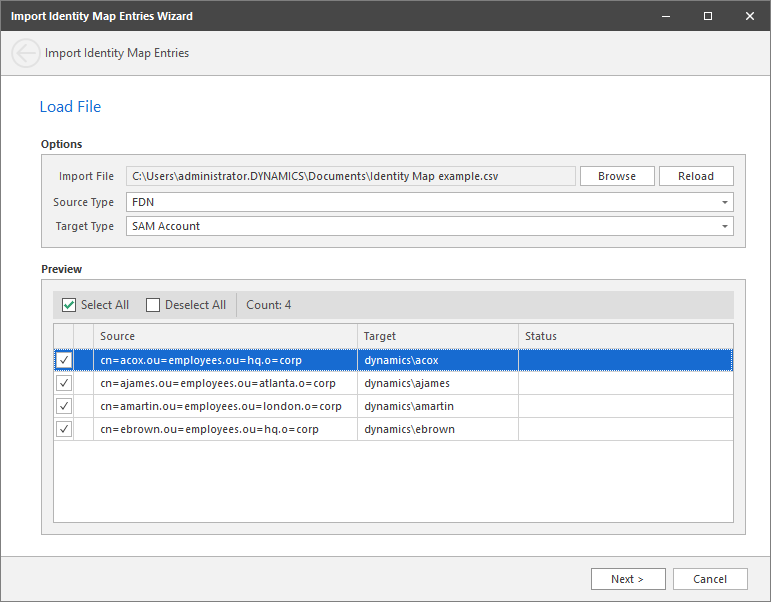771x602 pixels.
Task: Minimize the wizard window
Action: coord(663,16)
